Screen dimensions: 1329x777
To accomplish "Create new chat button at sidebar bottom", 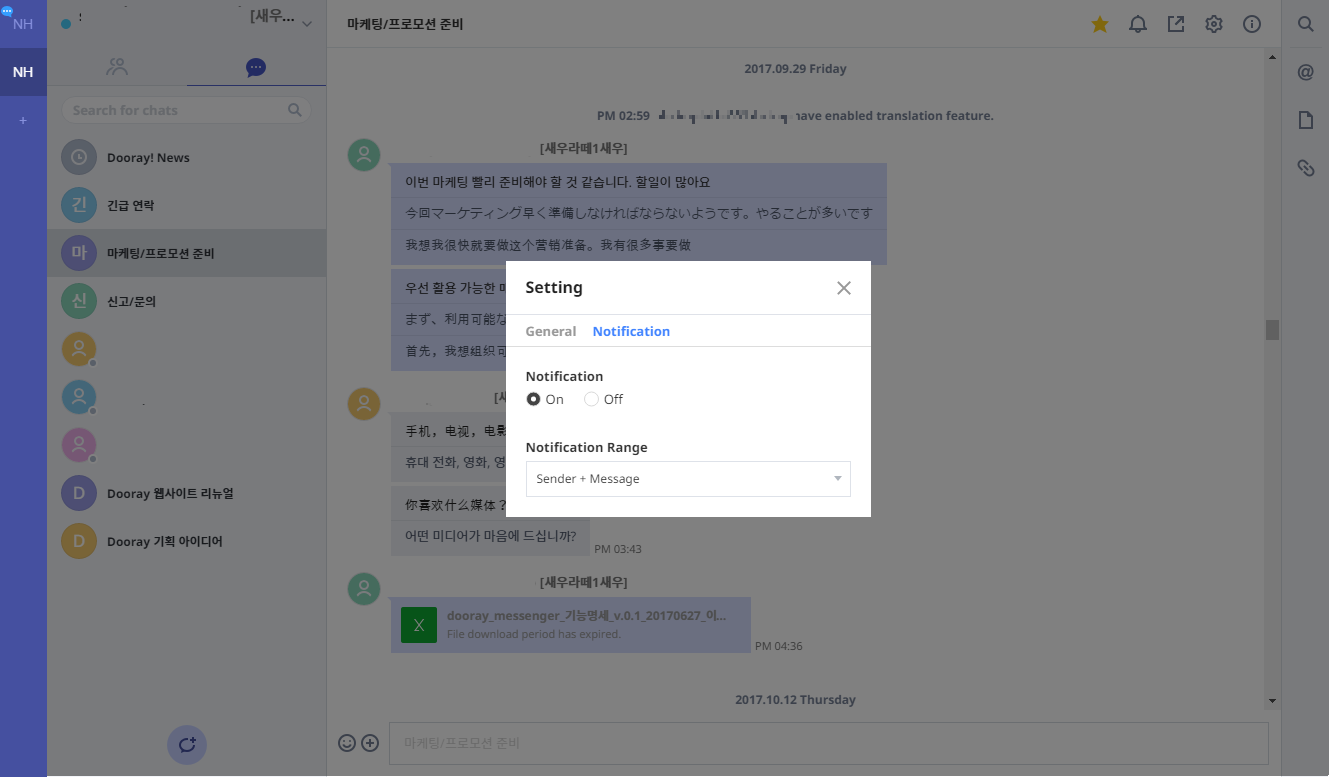I will (187, 744).
